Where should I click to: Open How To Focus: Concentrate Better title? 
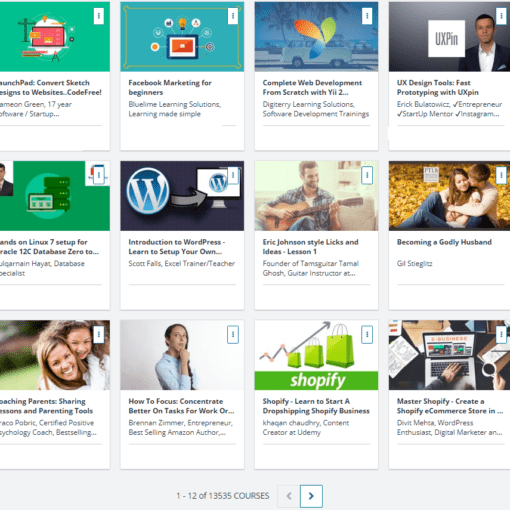181,406
